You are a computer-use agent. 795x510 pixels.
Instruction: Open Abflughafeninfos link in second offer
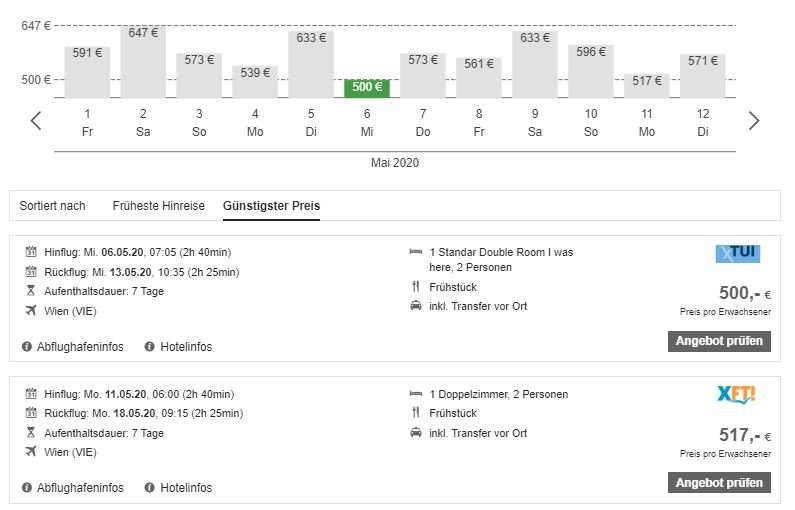click(x=80, y=488)
